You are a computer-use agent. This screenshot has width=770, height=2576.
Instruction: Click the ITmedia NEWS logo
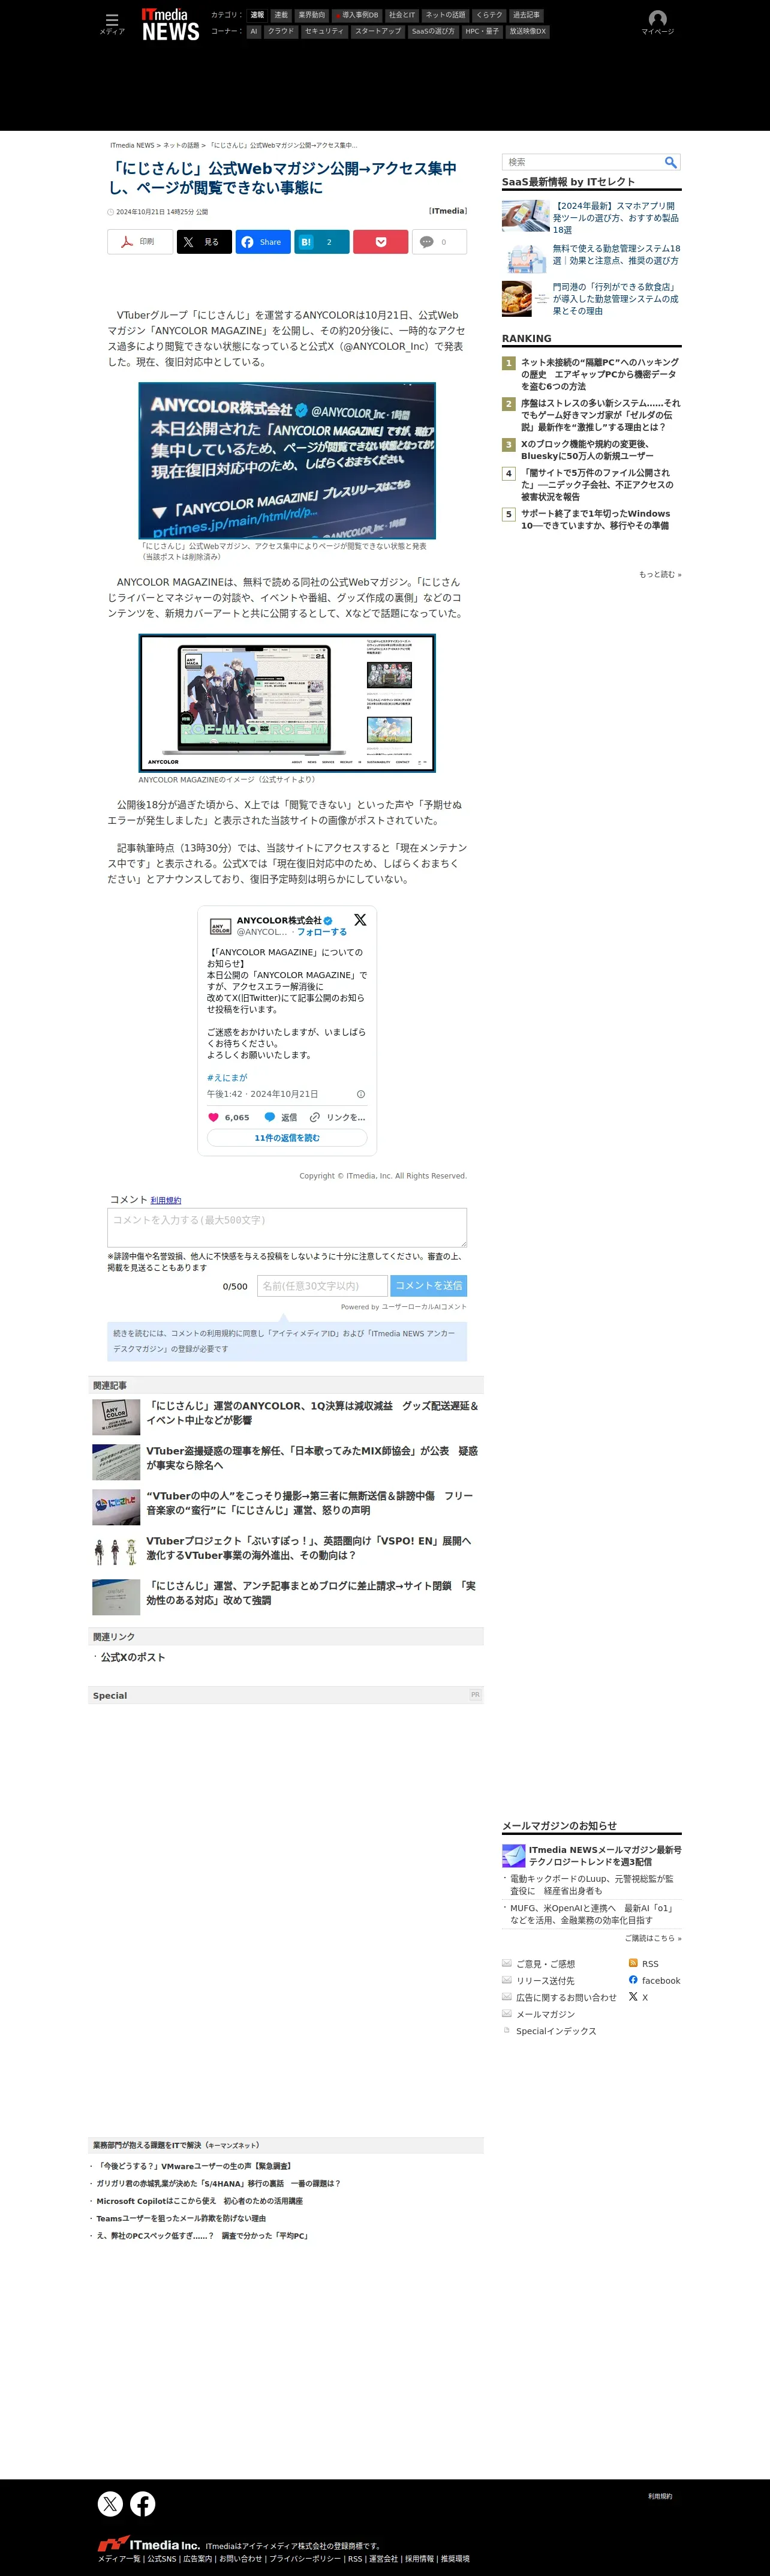[x=170, y=24]
